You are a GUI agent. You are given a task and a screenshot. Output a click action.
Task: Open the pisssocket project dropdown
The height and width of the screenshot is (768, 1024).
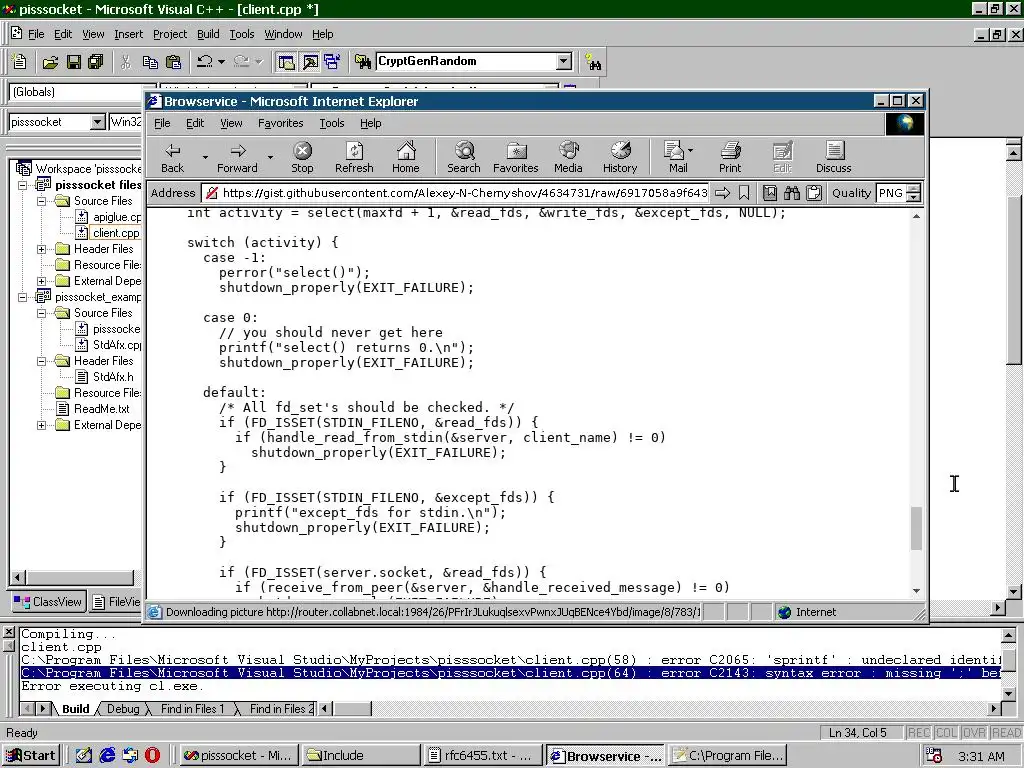point(97,122)
